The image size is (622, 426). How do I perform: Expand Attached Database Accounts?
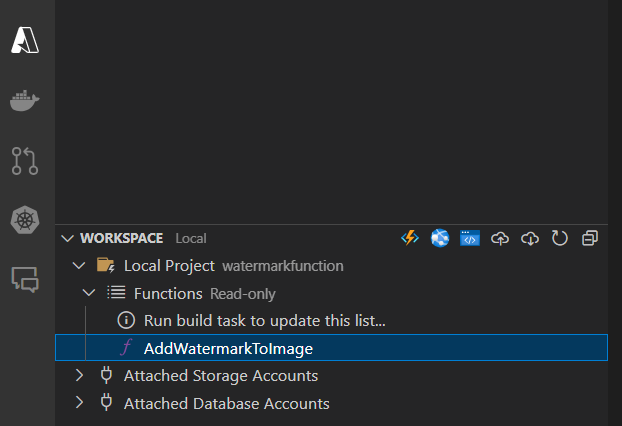[x=79, y=403]
